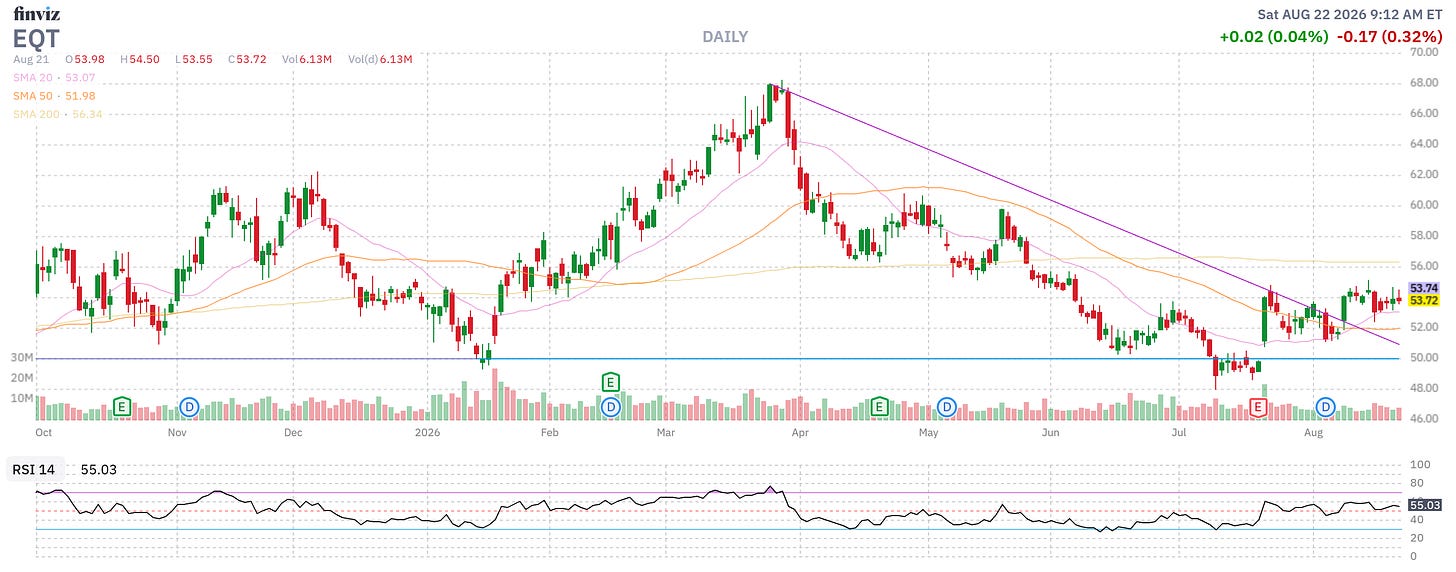Viewport: 1456px width, 572px height.
Task: Select the RSI 14 indicator label
Action: (36, 468)
